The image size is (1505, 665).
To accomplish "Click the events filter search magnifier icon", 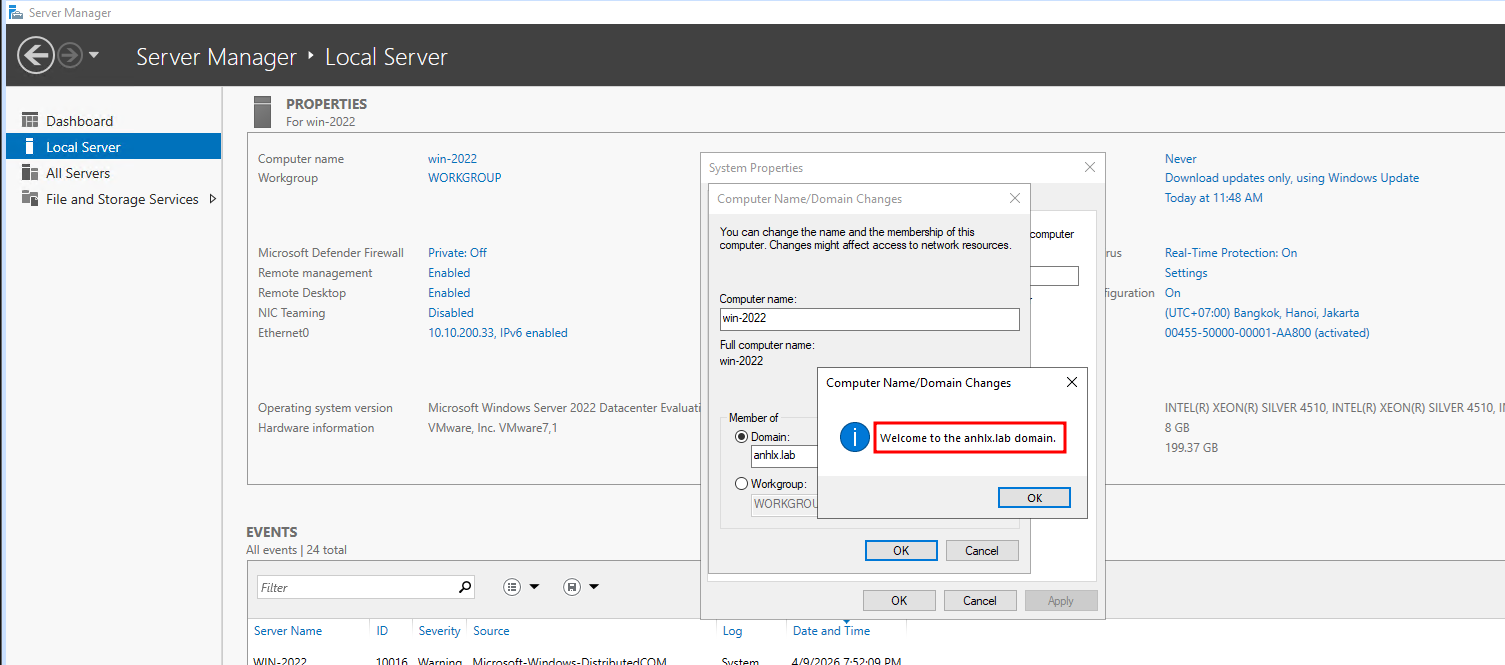I will 464,588.
